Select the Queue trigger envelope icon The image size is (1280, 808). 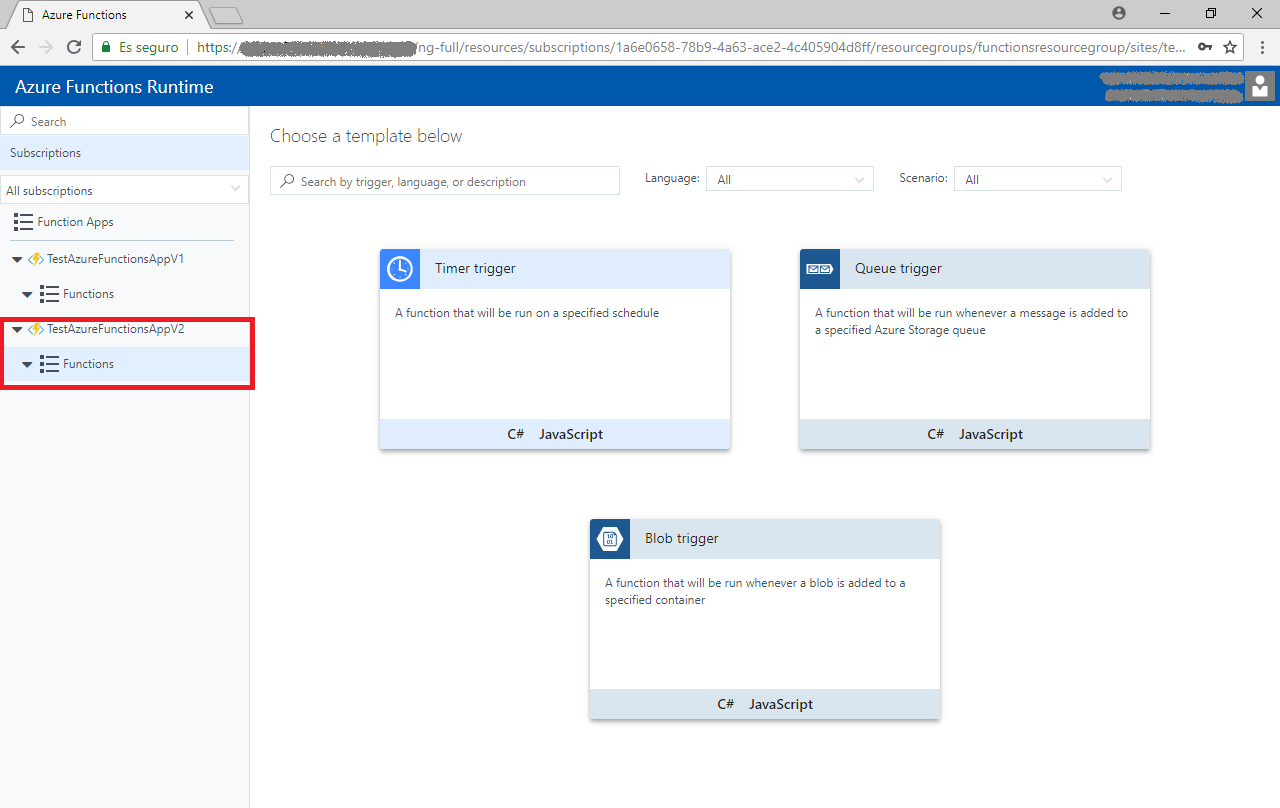(x=820, y=269)
